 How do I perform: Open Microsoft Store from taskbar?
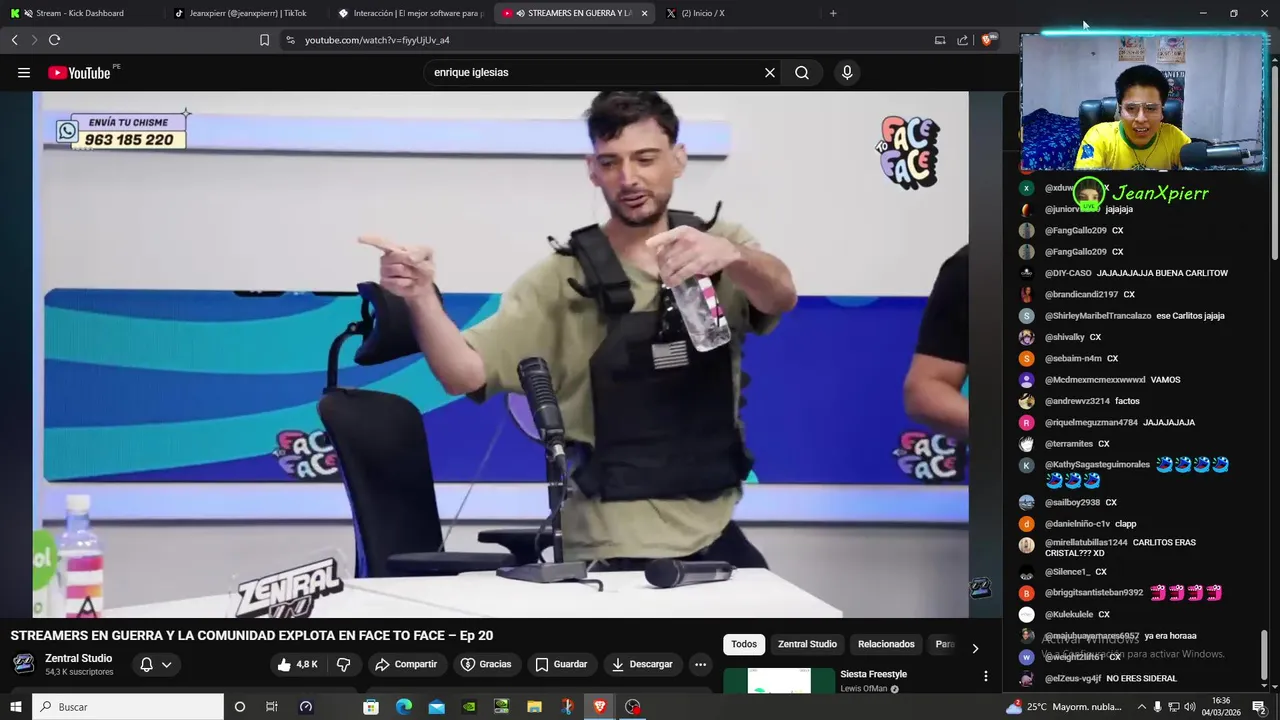click(371, 707)
